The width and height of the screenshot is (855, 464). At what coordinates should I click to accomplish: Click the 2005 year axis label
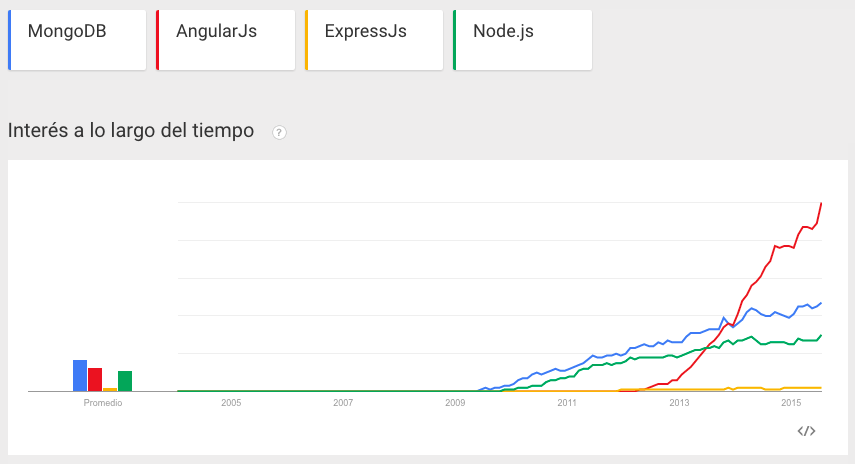pyautogui.click(x=231, y=403)
